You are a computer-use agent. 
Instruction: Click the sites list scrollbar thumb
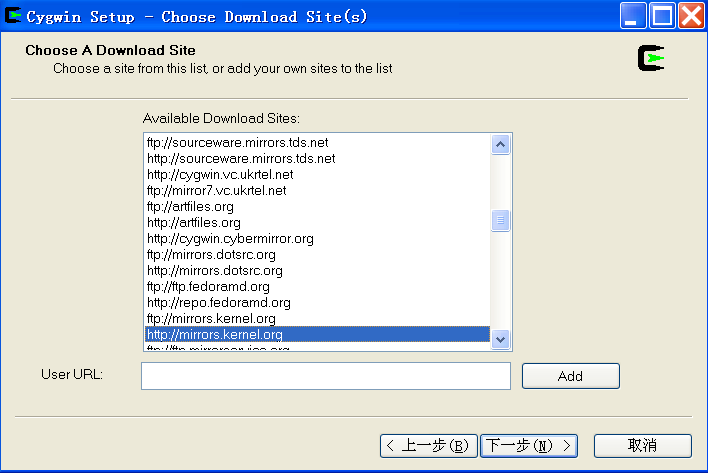coord(500,220)
